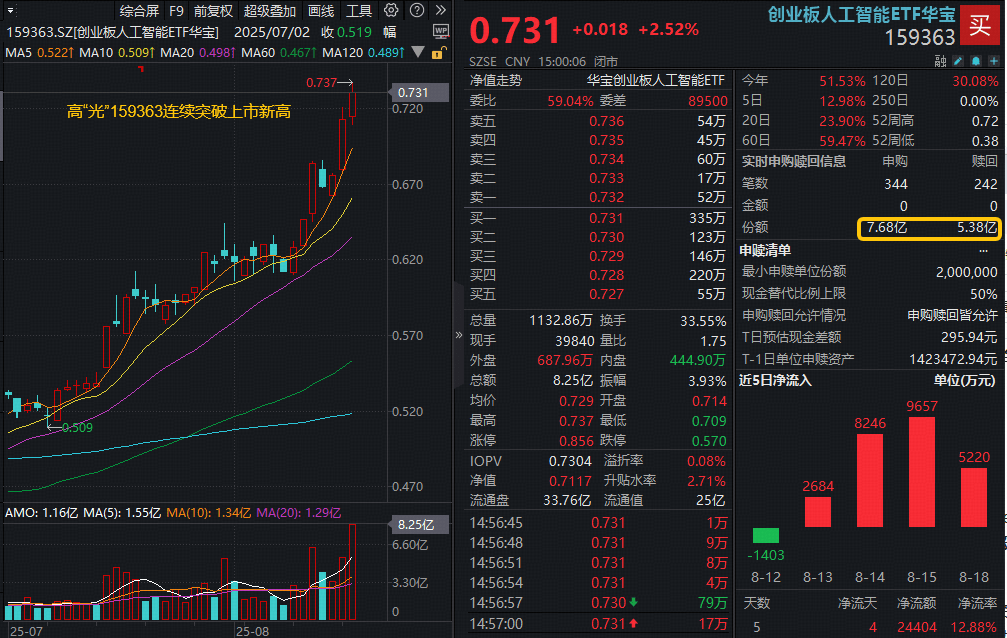This screenshot has width=1007, height=638.
Task: Click the MA5 indicator label
Action: [19, 53]
